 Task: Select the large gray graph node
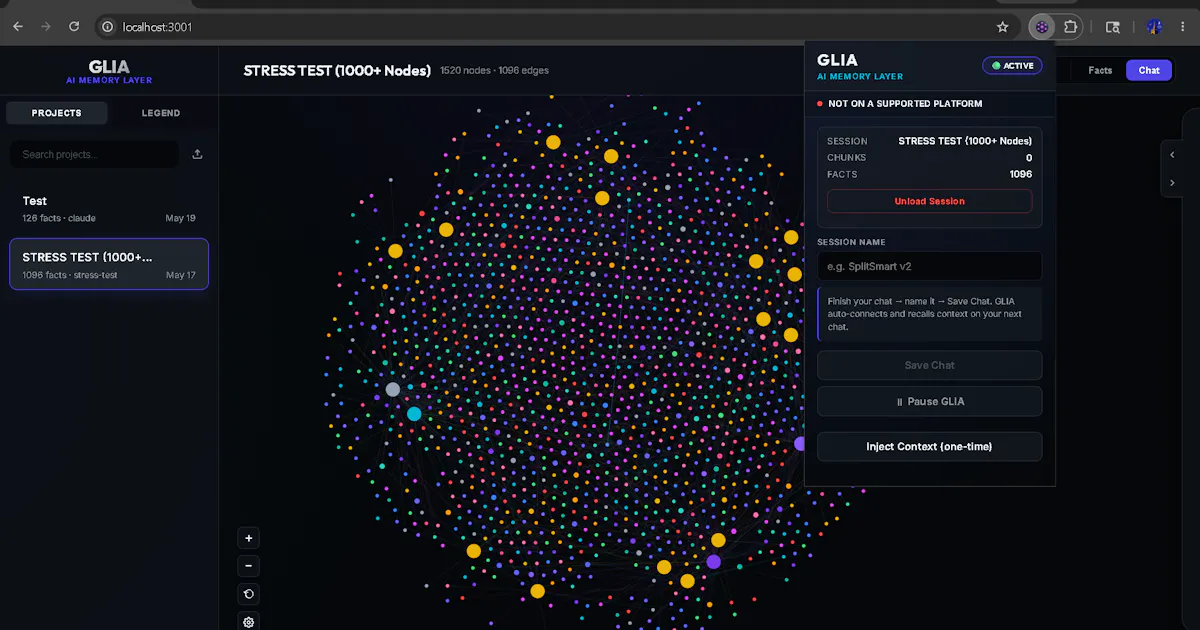[393, 389]
